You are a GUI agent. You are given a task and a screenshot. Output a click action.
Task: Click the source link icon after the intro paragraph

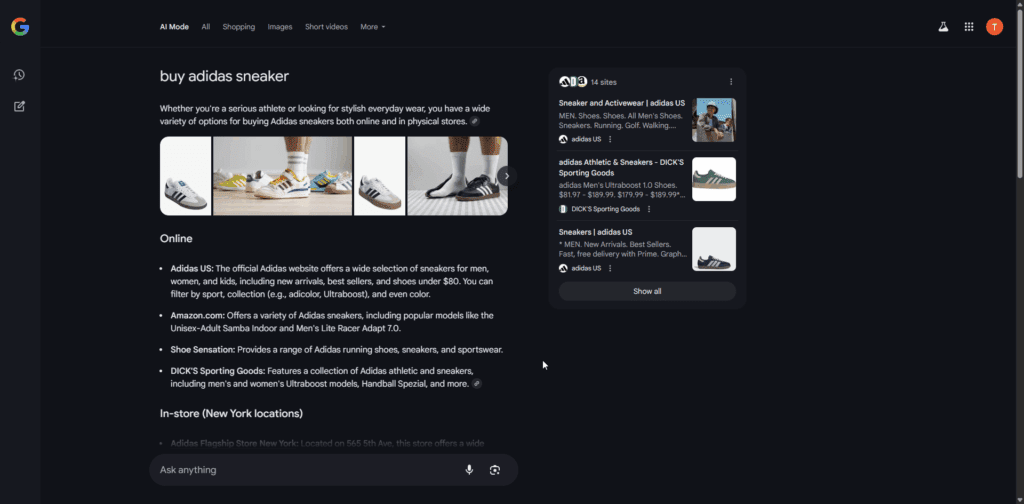click(475, 122)
